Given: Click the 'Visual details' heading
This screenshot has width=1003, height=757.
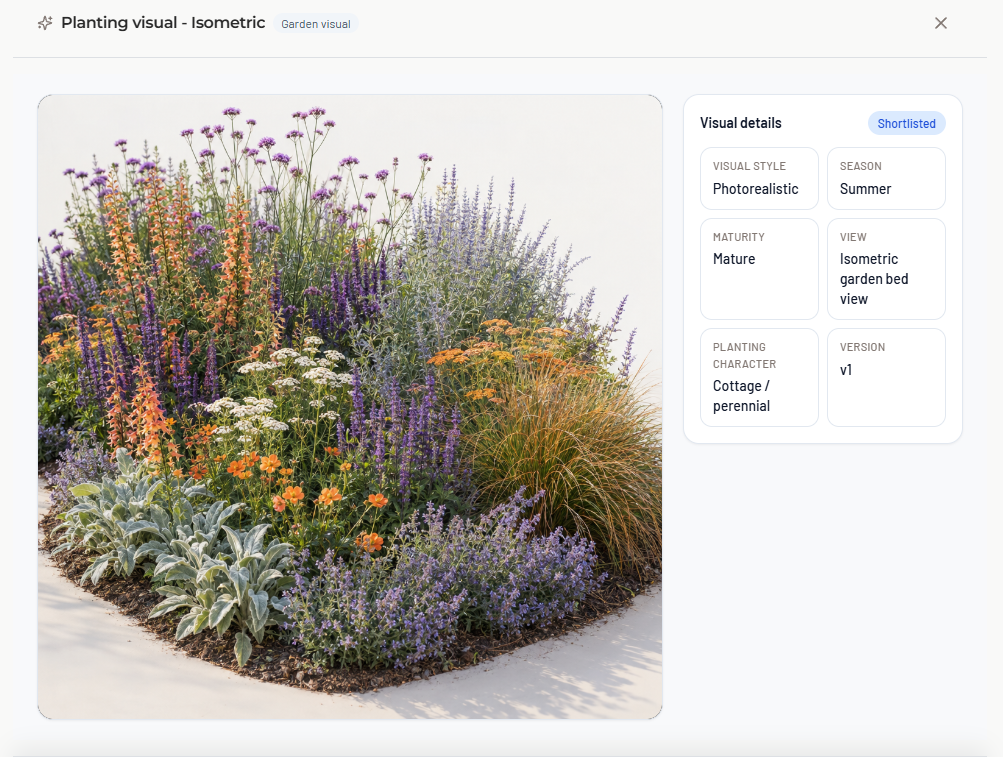Looking at the screenshot, I should (741, 123).
